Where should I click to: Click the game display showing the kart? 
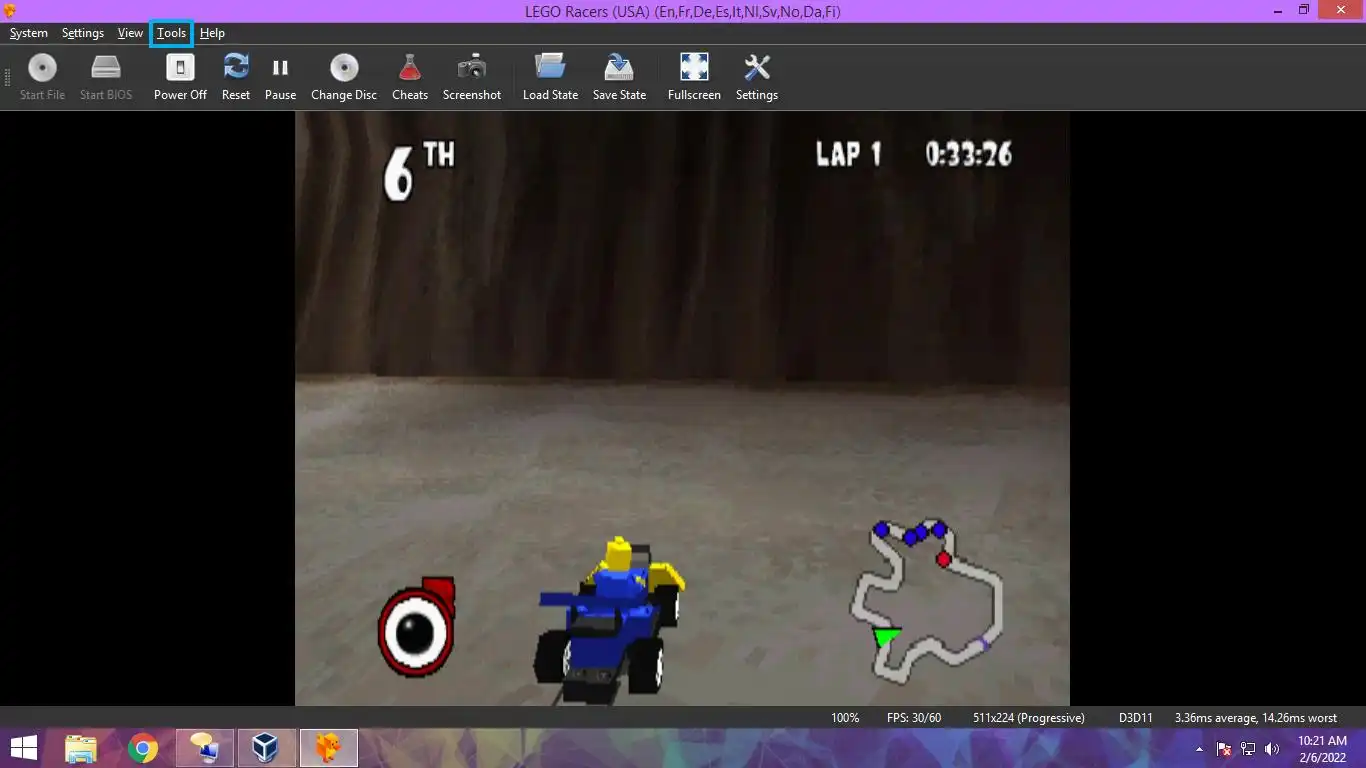click(682, 408)
